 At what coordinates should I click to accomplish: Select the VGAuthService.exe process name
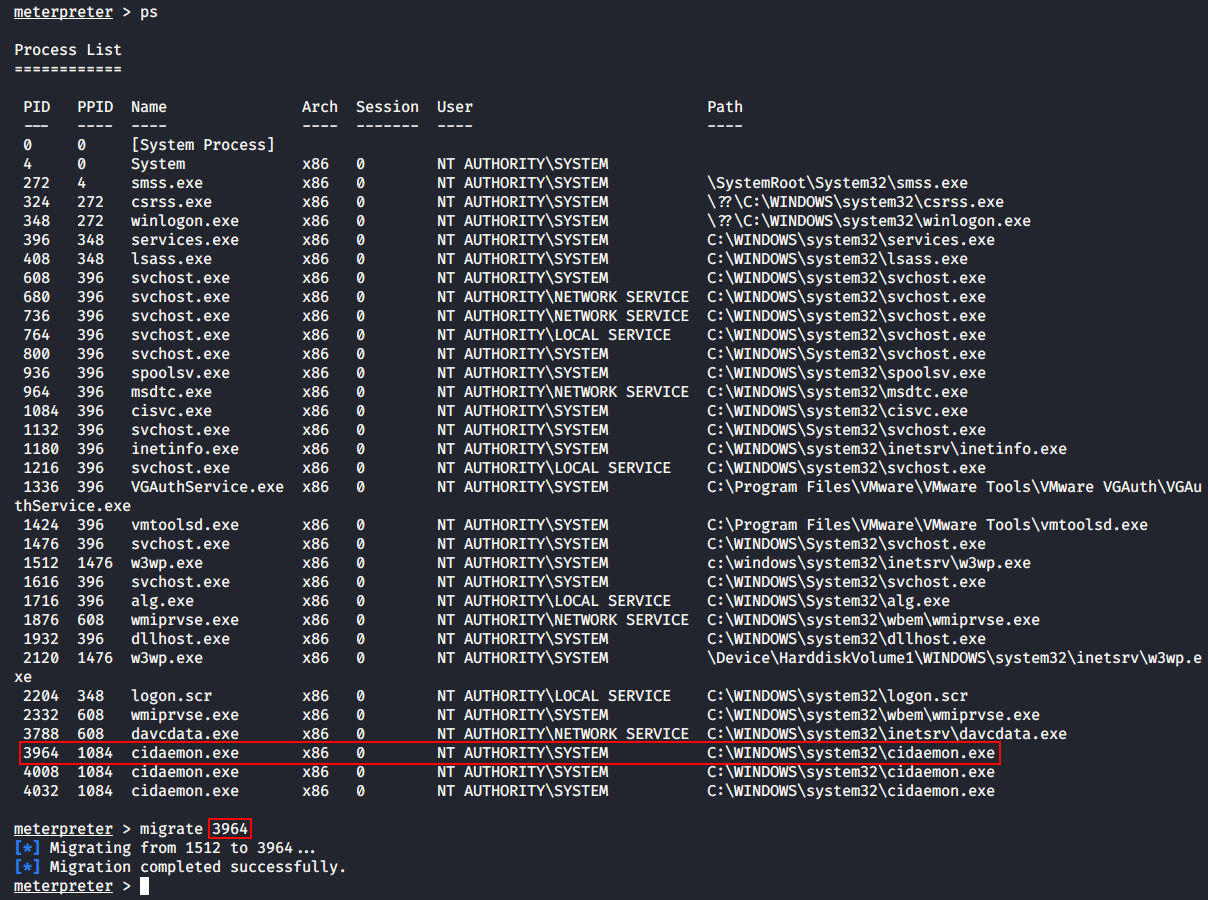207,487
